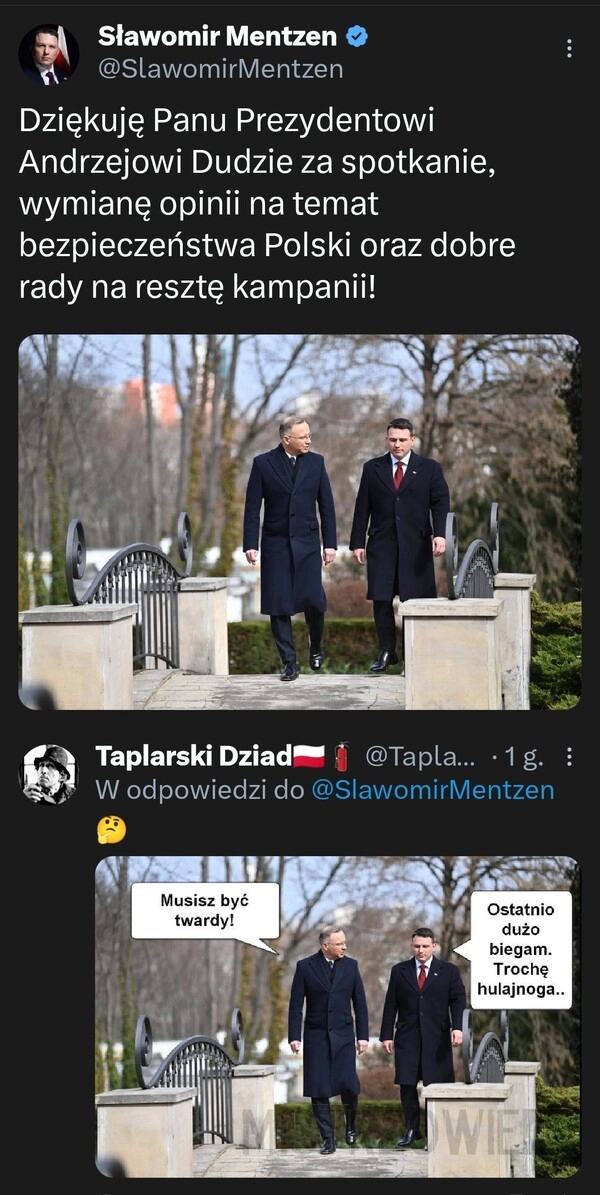Open Taplarski Dziad's soldier avatar
This screenshot has height=1195, width=600.
point(49,774)
